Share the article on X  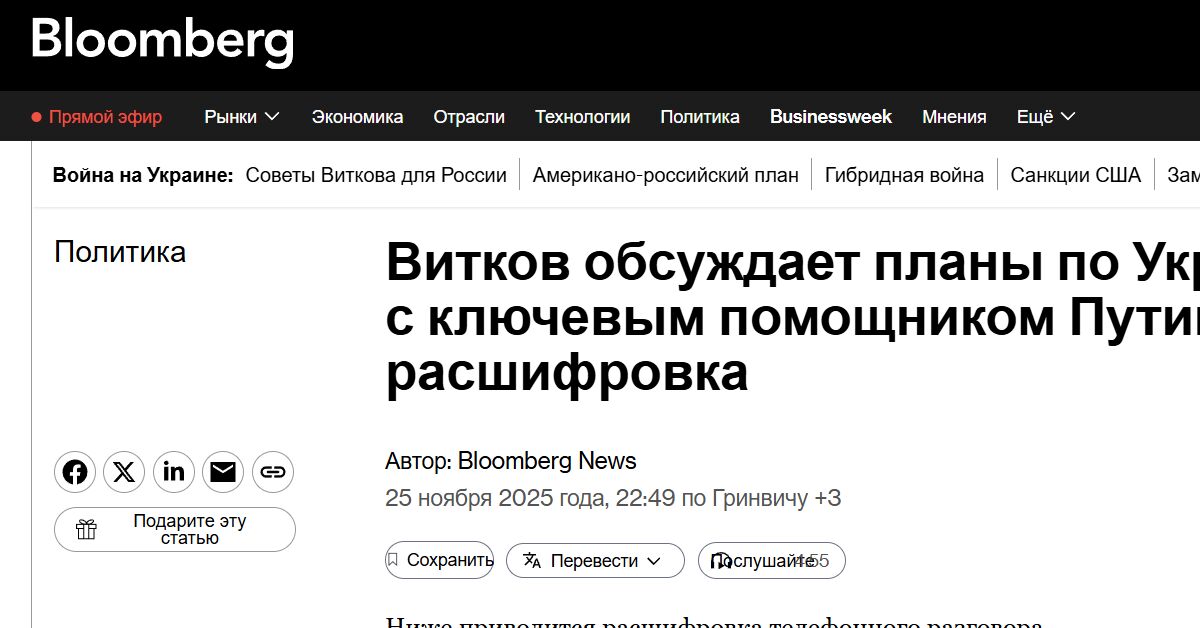point(124,472)
